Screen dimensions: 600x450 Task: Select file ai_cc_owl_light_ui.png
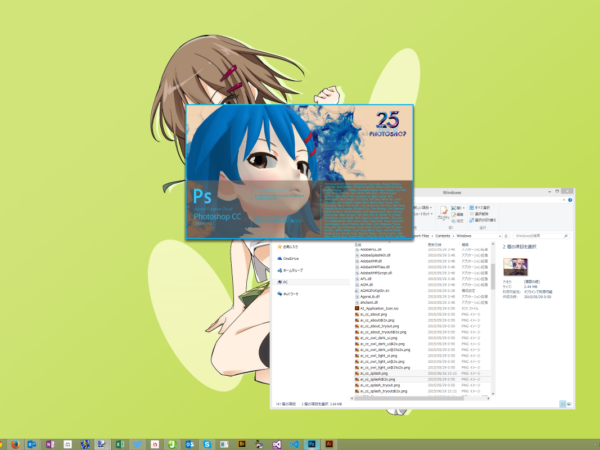(378, 355)
